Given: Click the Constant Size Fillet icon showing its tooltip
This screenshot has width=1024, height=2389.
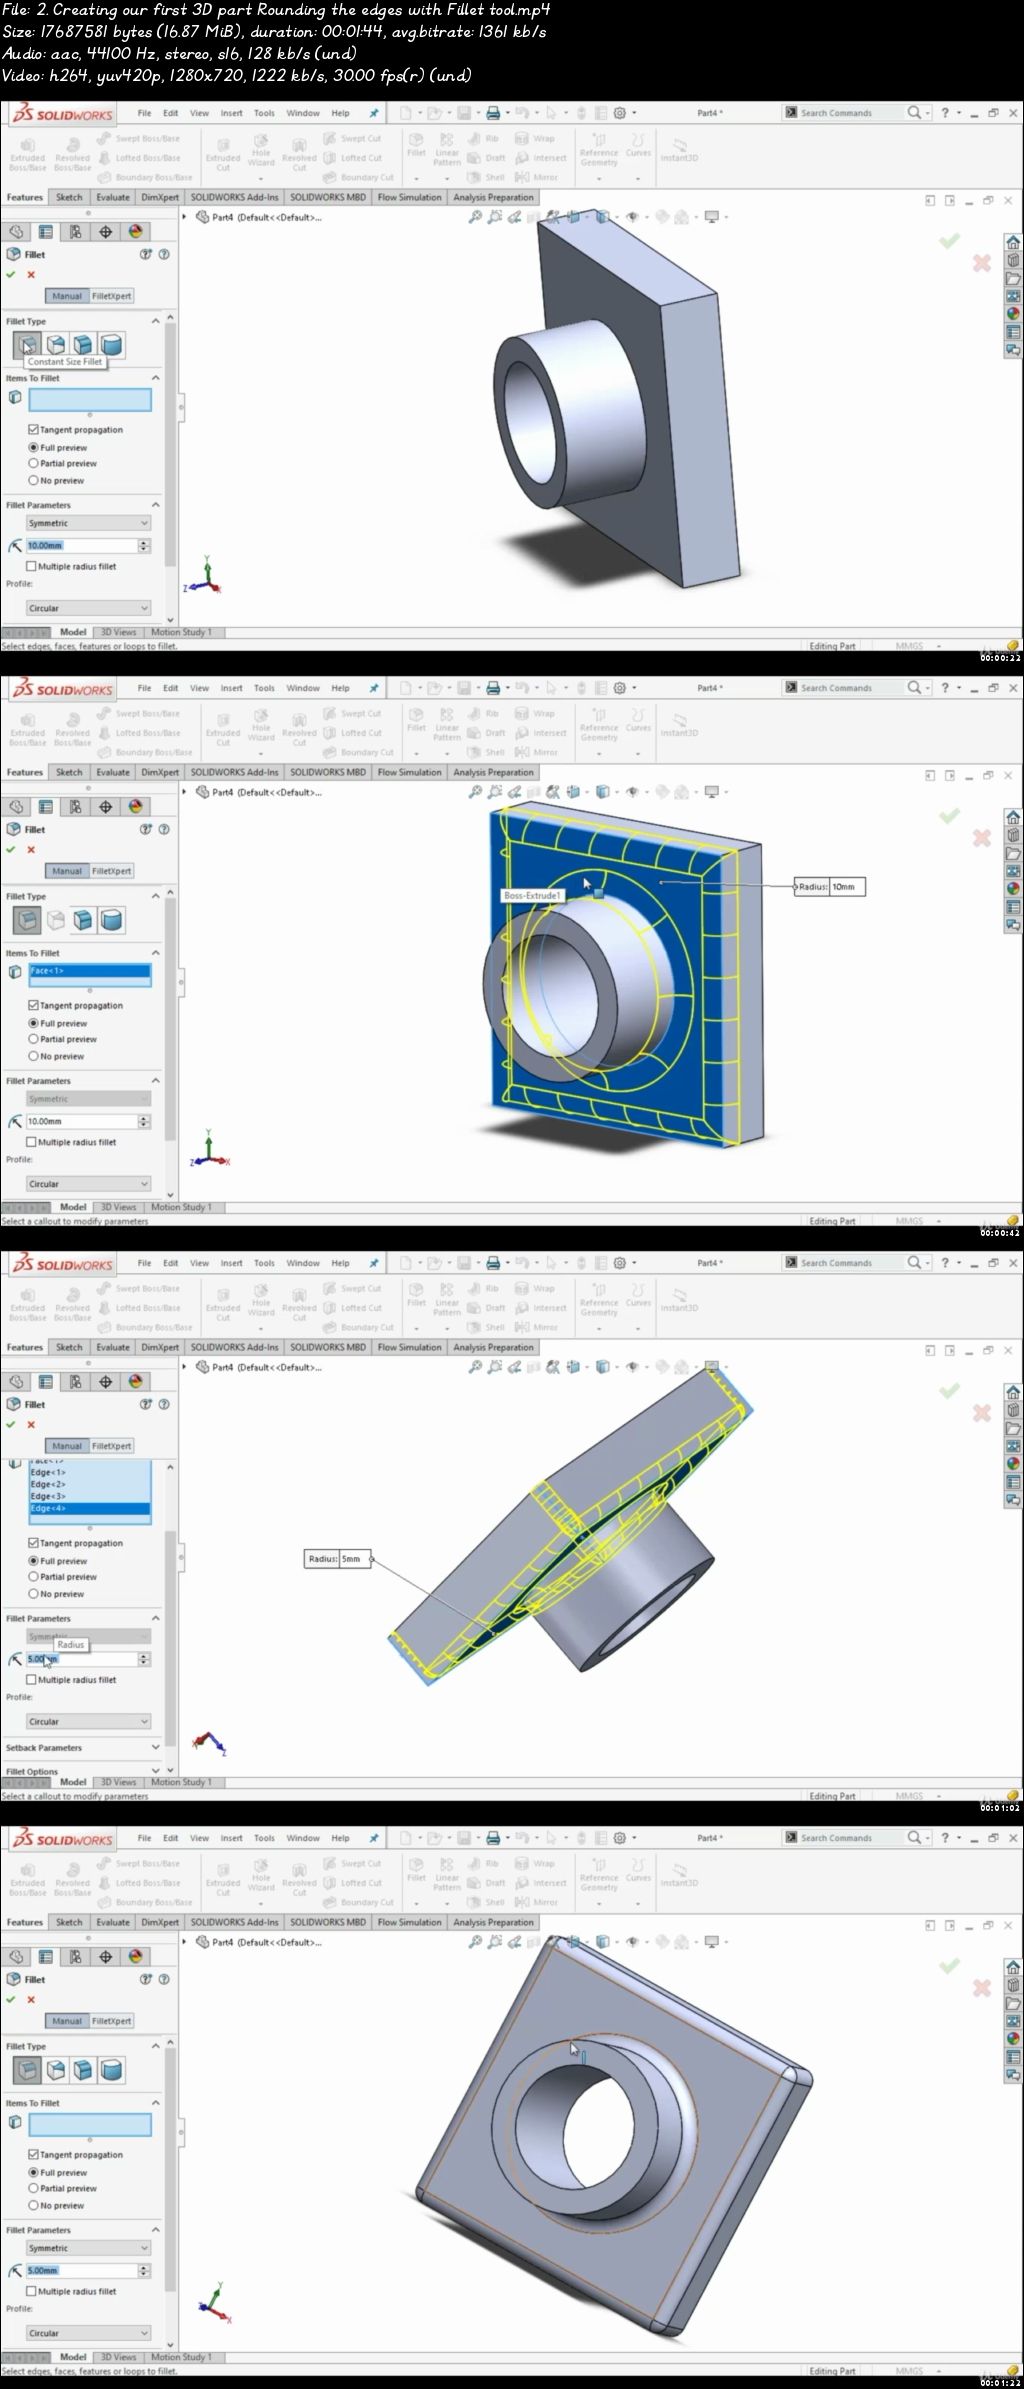Looking at the screenshot, I should tap(27, 345).
